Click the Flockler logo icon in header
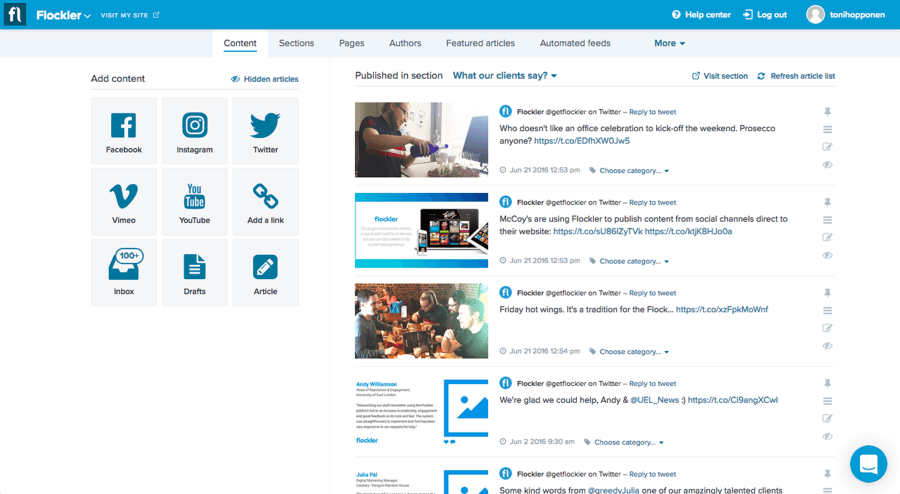The image size is (900, 494). [15, 14]
